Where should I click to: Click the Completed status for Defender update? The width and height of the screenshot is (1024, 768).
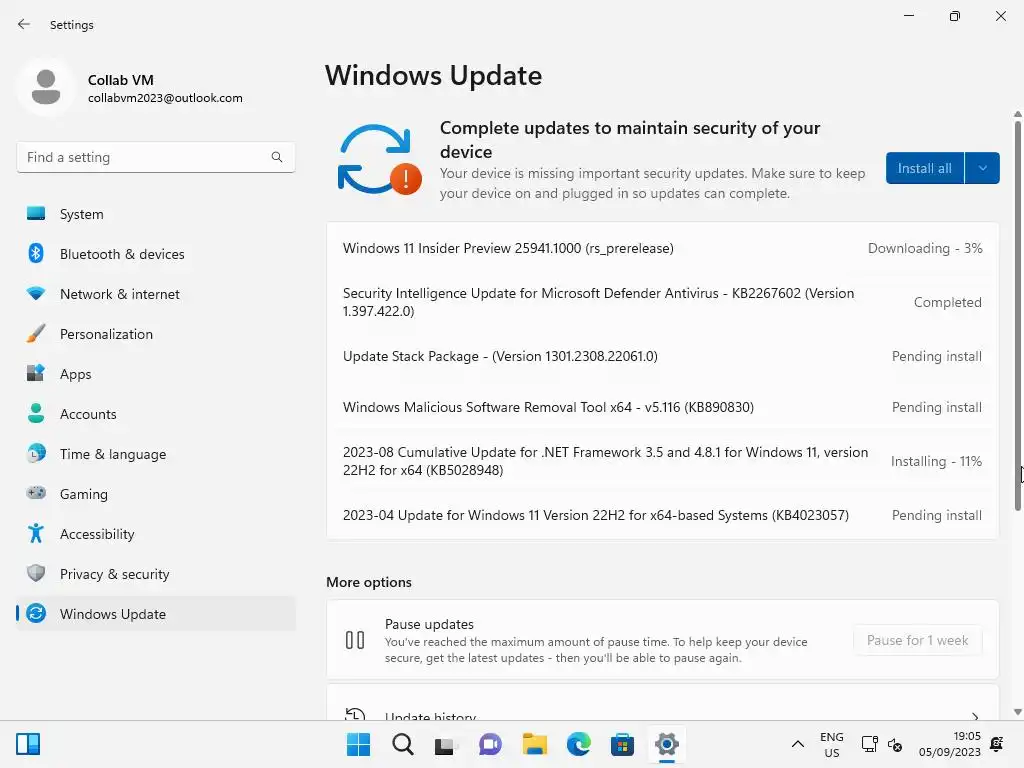947,302
